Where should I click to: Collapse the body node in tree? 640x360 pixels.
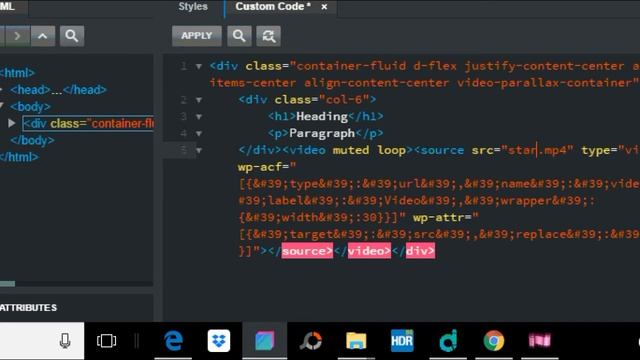coord(2,106)
